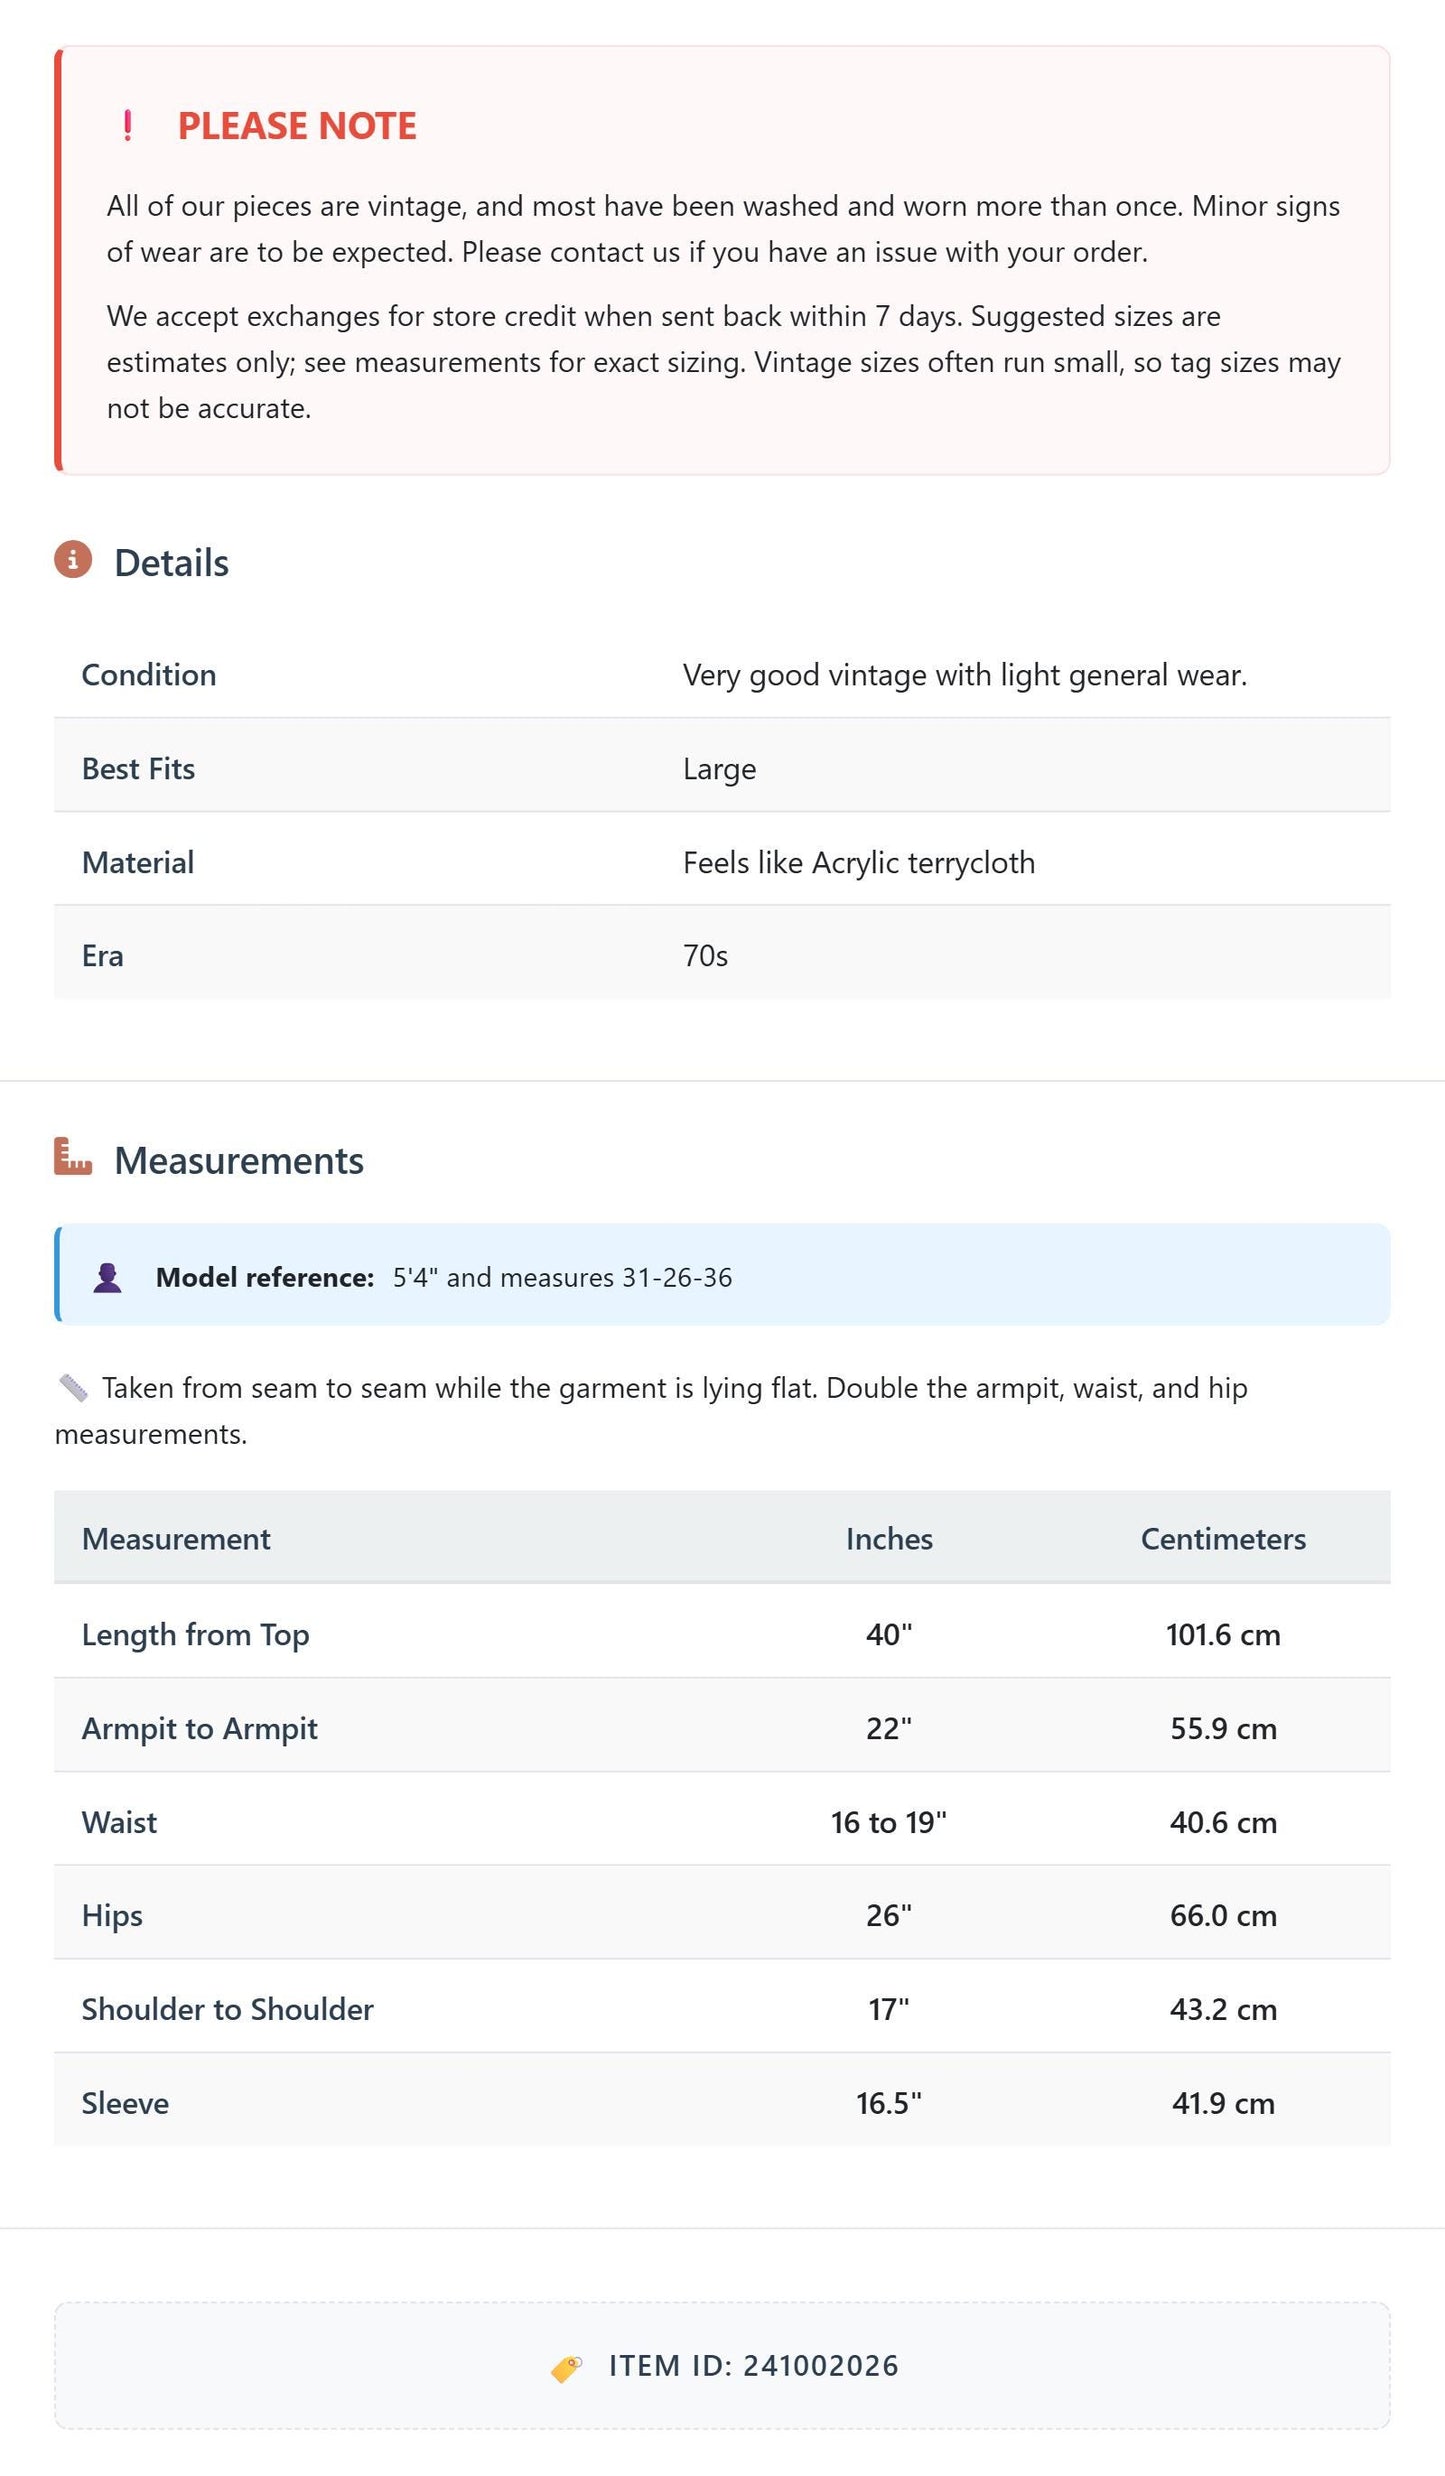Image resolution: width=1445 pixels, height=2476 pixels.
Task: Click the Best Fits Large value
Action: point(719,769)
